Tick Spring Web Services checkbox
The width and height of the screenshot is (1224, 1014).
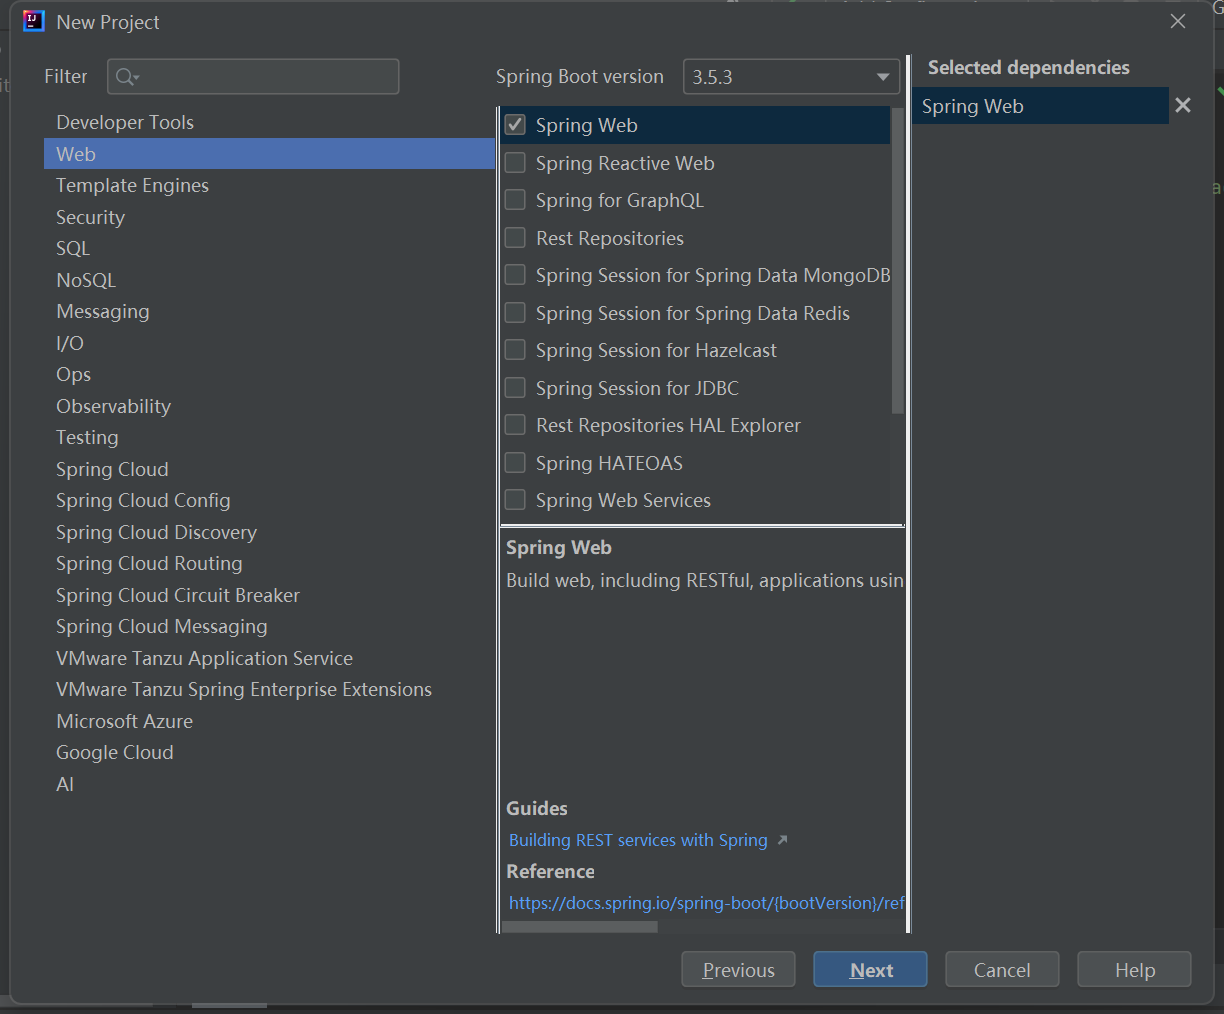tap(515, 500)
